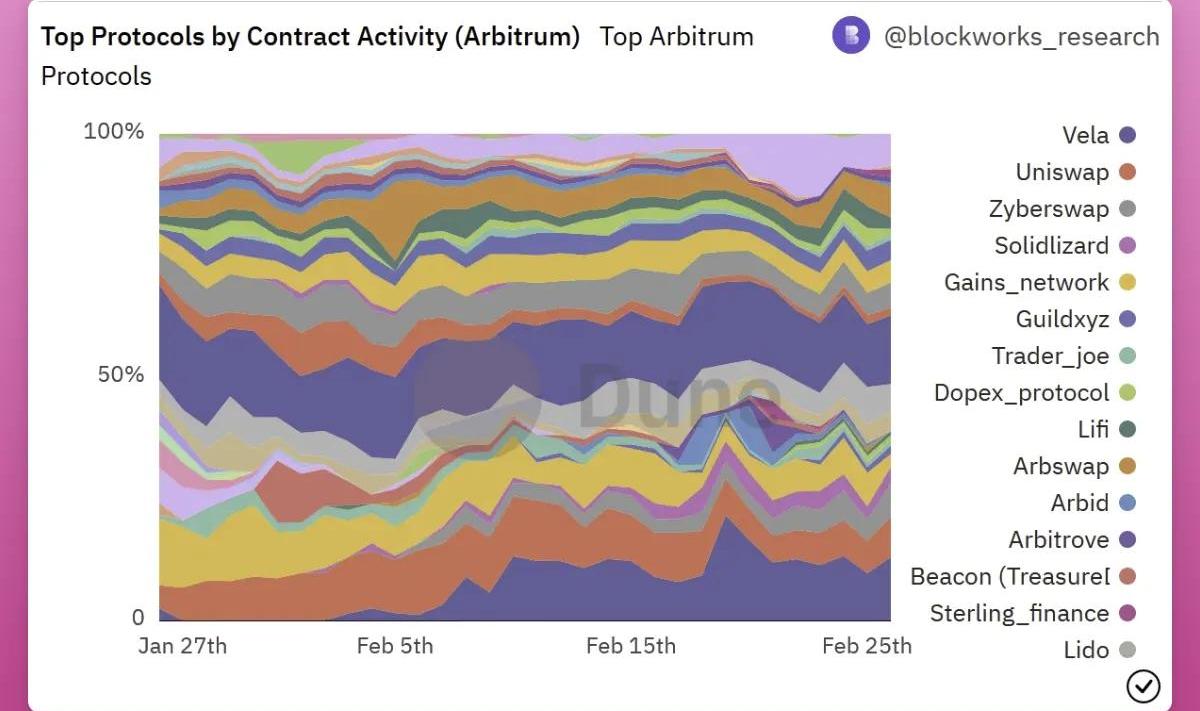Screen dimensions: 1200x711
Task: Click the Arbswap legend dot
Action: [x=1128, y=466]
